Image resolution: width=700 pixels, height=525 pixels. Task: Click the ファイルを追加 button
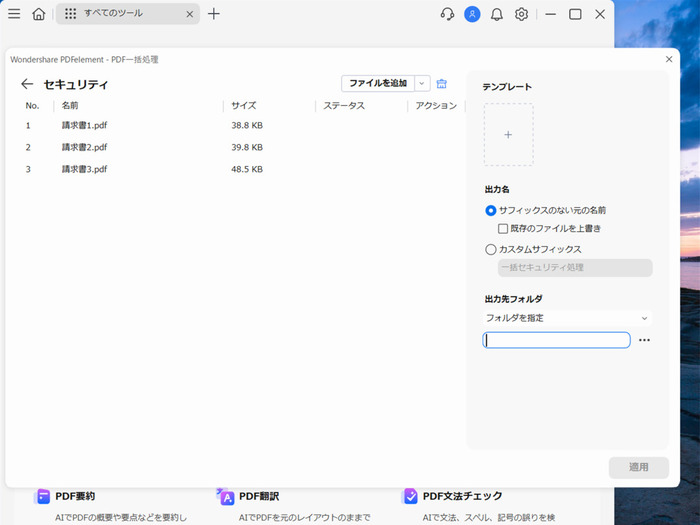pos(378,83)
